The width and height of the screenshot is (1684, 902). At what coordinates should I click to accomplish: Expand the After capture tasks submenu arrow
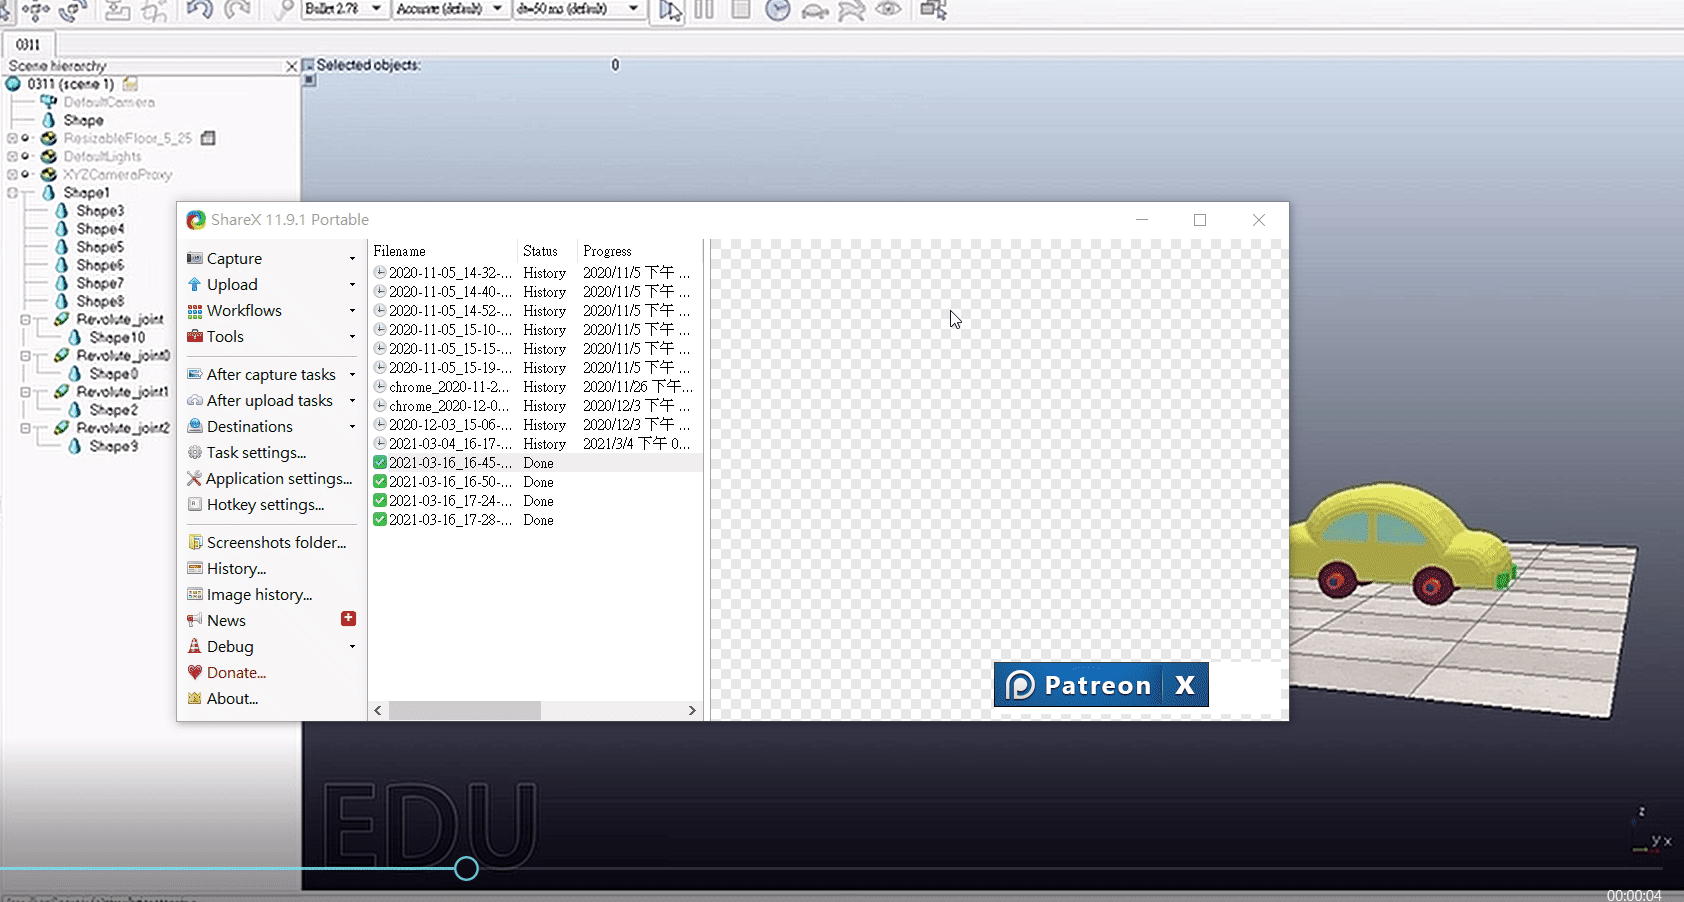(352, 375)
